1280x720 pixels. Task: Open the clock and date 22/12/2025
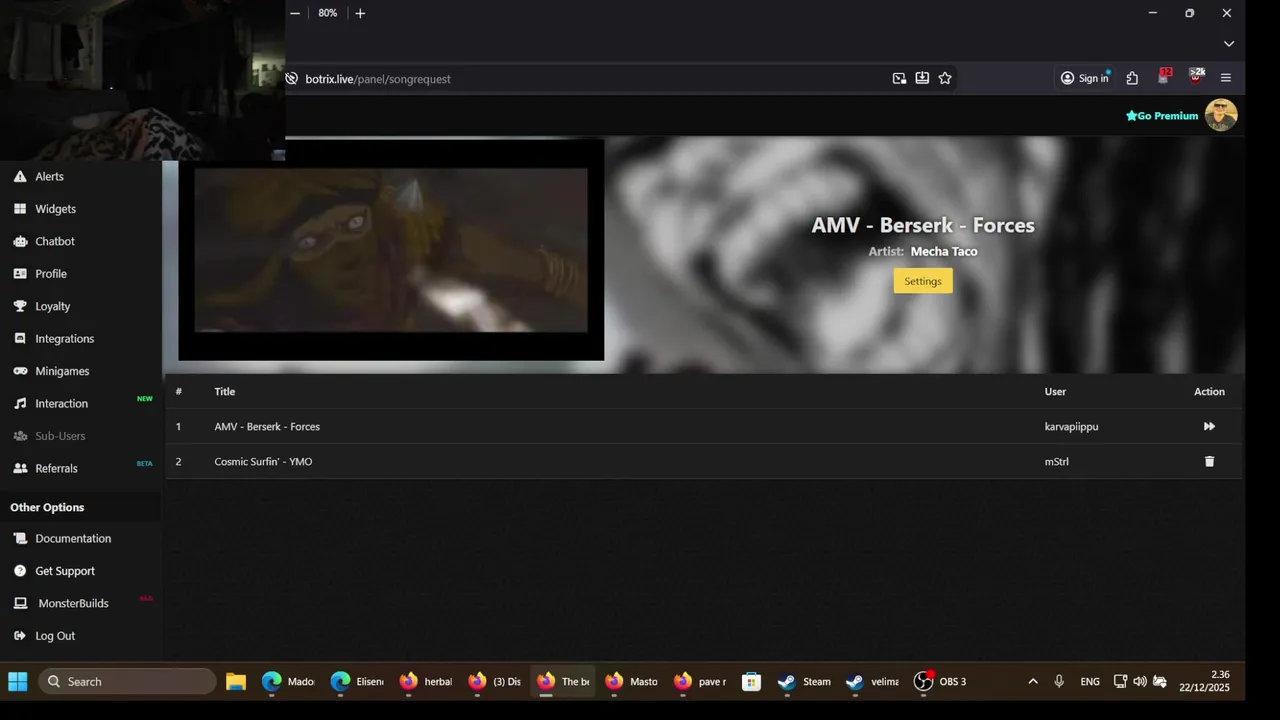pyautogui.click(x=1205, y=682)
